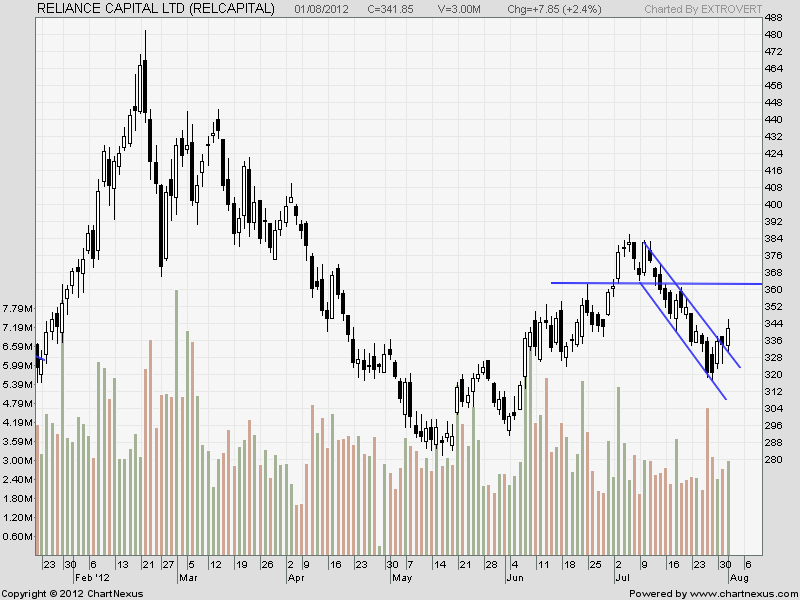The height and width of the screenshot is (600, 800).
Task: Click the May month label on time axis
Action: tap(402, 578)
